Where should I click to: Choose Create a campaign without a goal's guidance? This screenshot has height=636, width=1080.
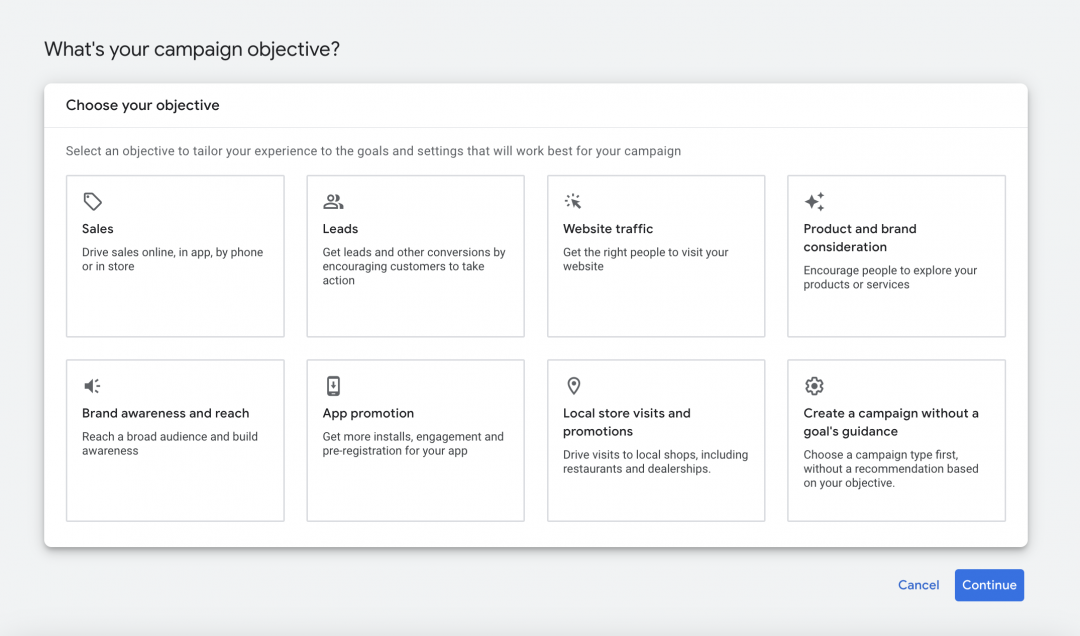891,422
